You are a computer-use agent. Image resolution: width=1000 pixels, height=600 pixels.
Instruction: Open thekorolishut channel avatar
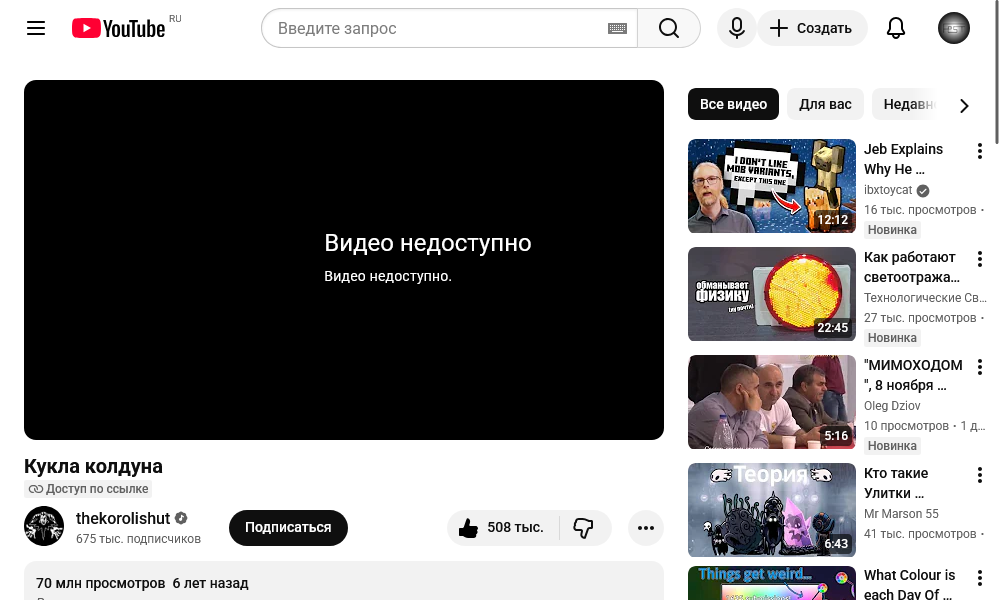coord(44,526)
